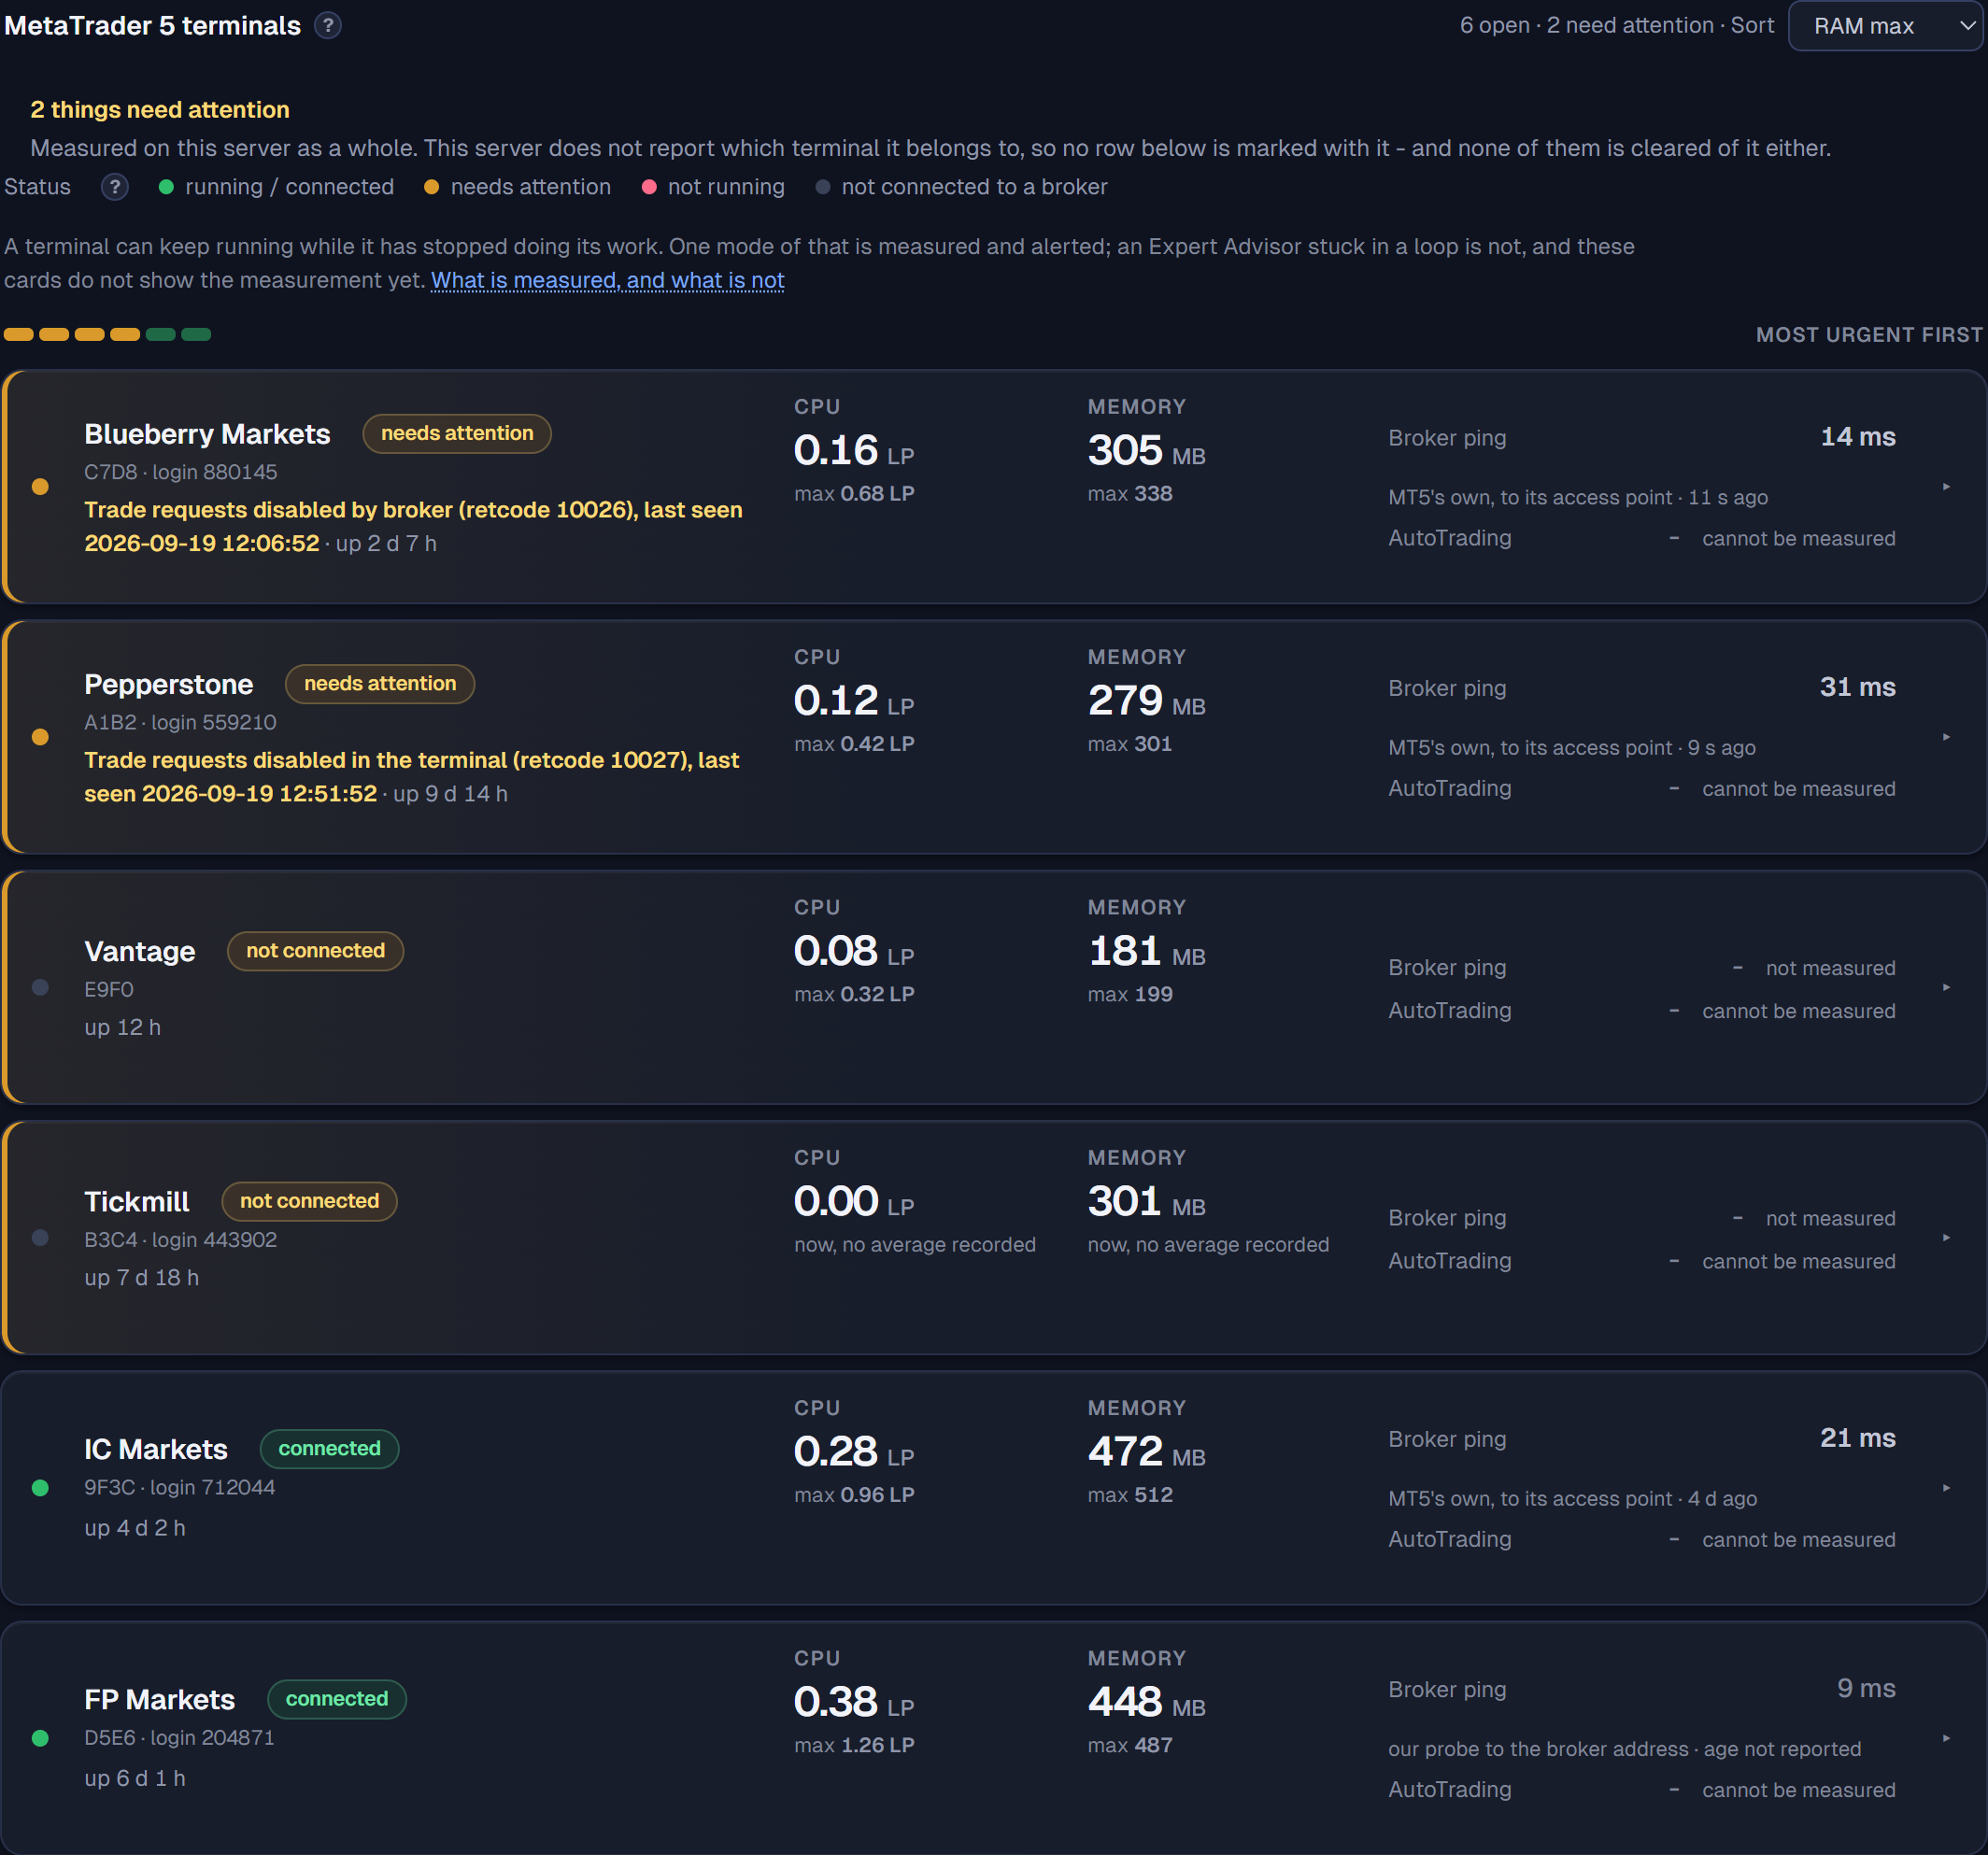This screenshot has width=1988, height=1855.
Task: Click the 'connected' badge on FP Markets
Action: pyautogui.click(x=337, y=1699)
